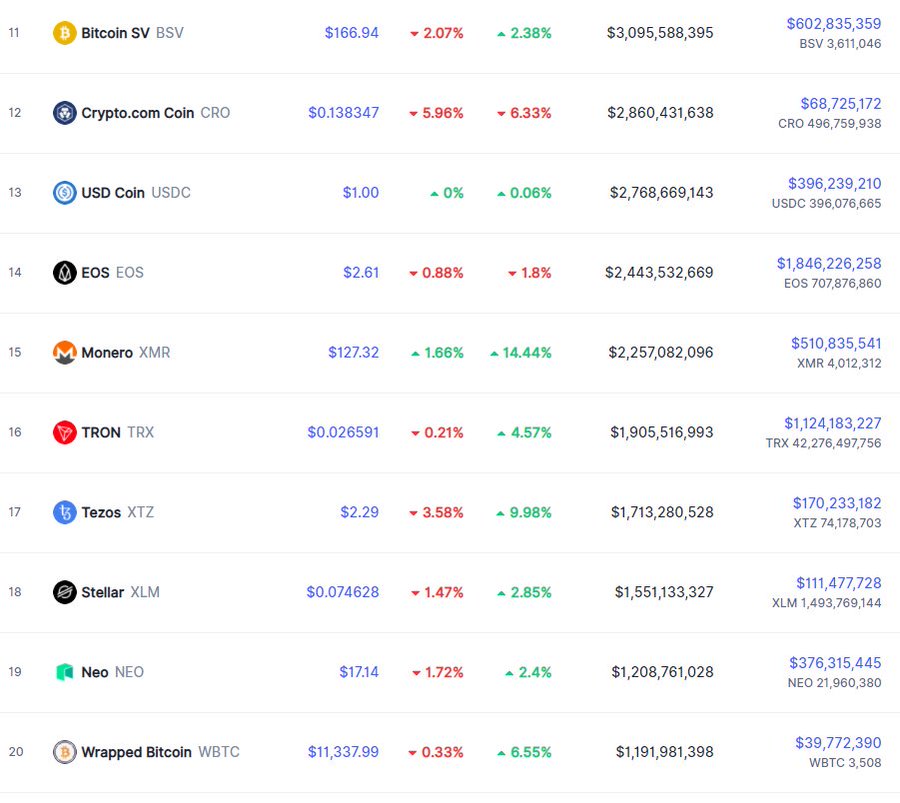Click the $39,772,390 WBTC volume link

838,742
